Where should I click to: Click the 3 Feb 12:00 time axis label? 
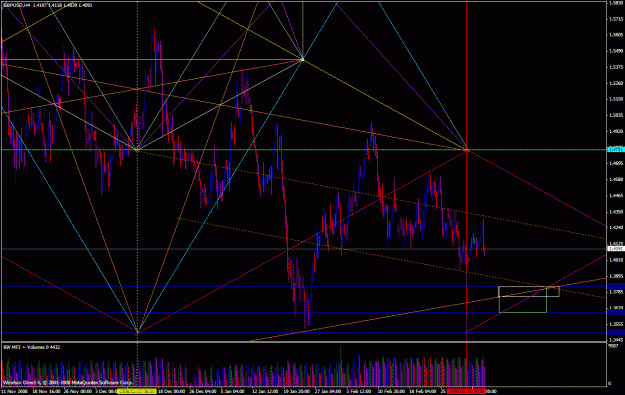(x=359, y=391)
